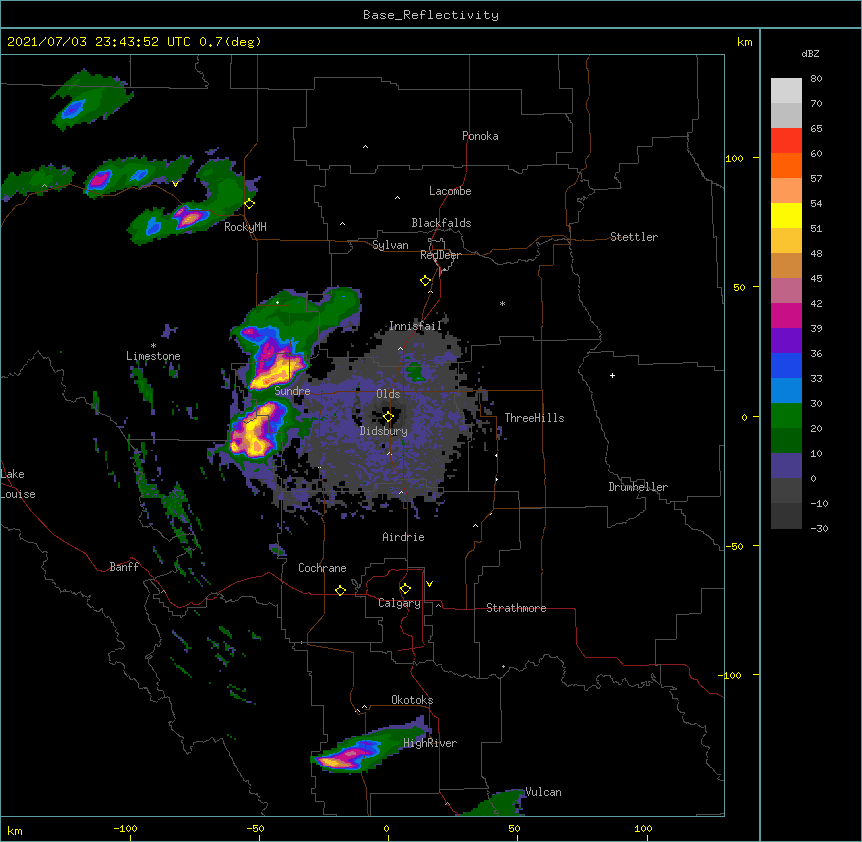Click the Ponoka city label
This screenshot has height=842, width=862.
[480, 136]
